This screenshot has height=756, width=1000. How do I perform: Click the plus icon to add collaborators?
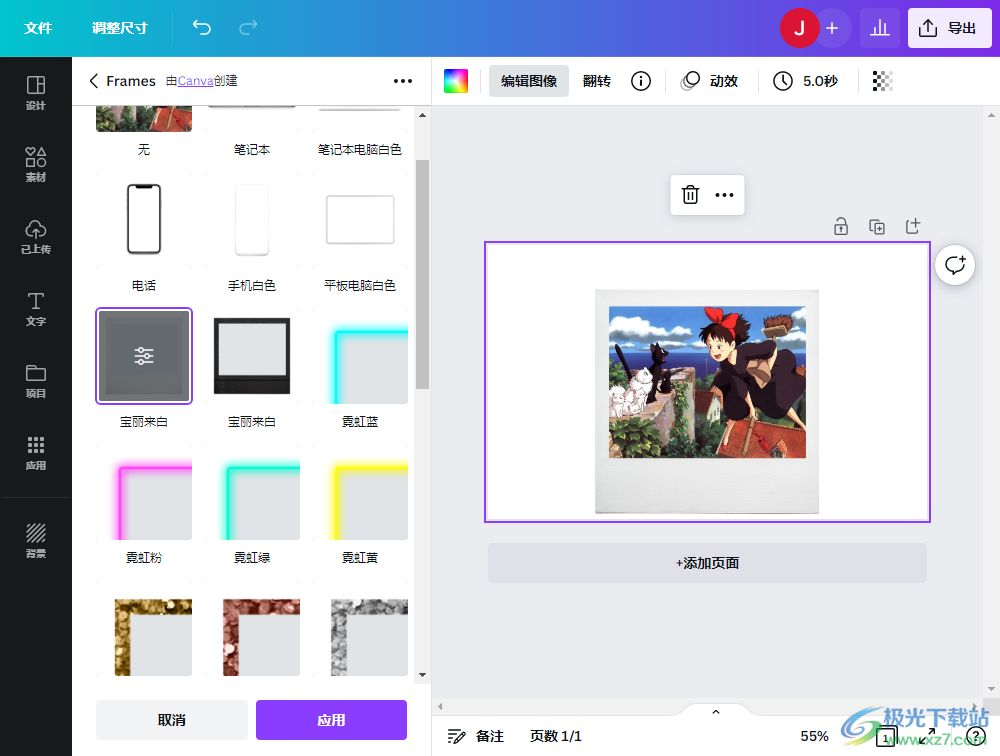pyautogui.click(x=832, y=28)
